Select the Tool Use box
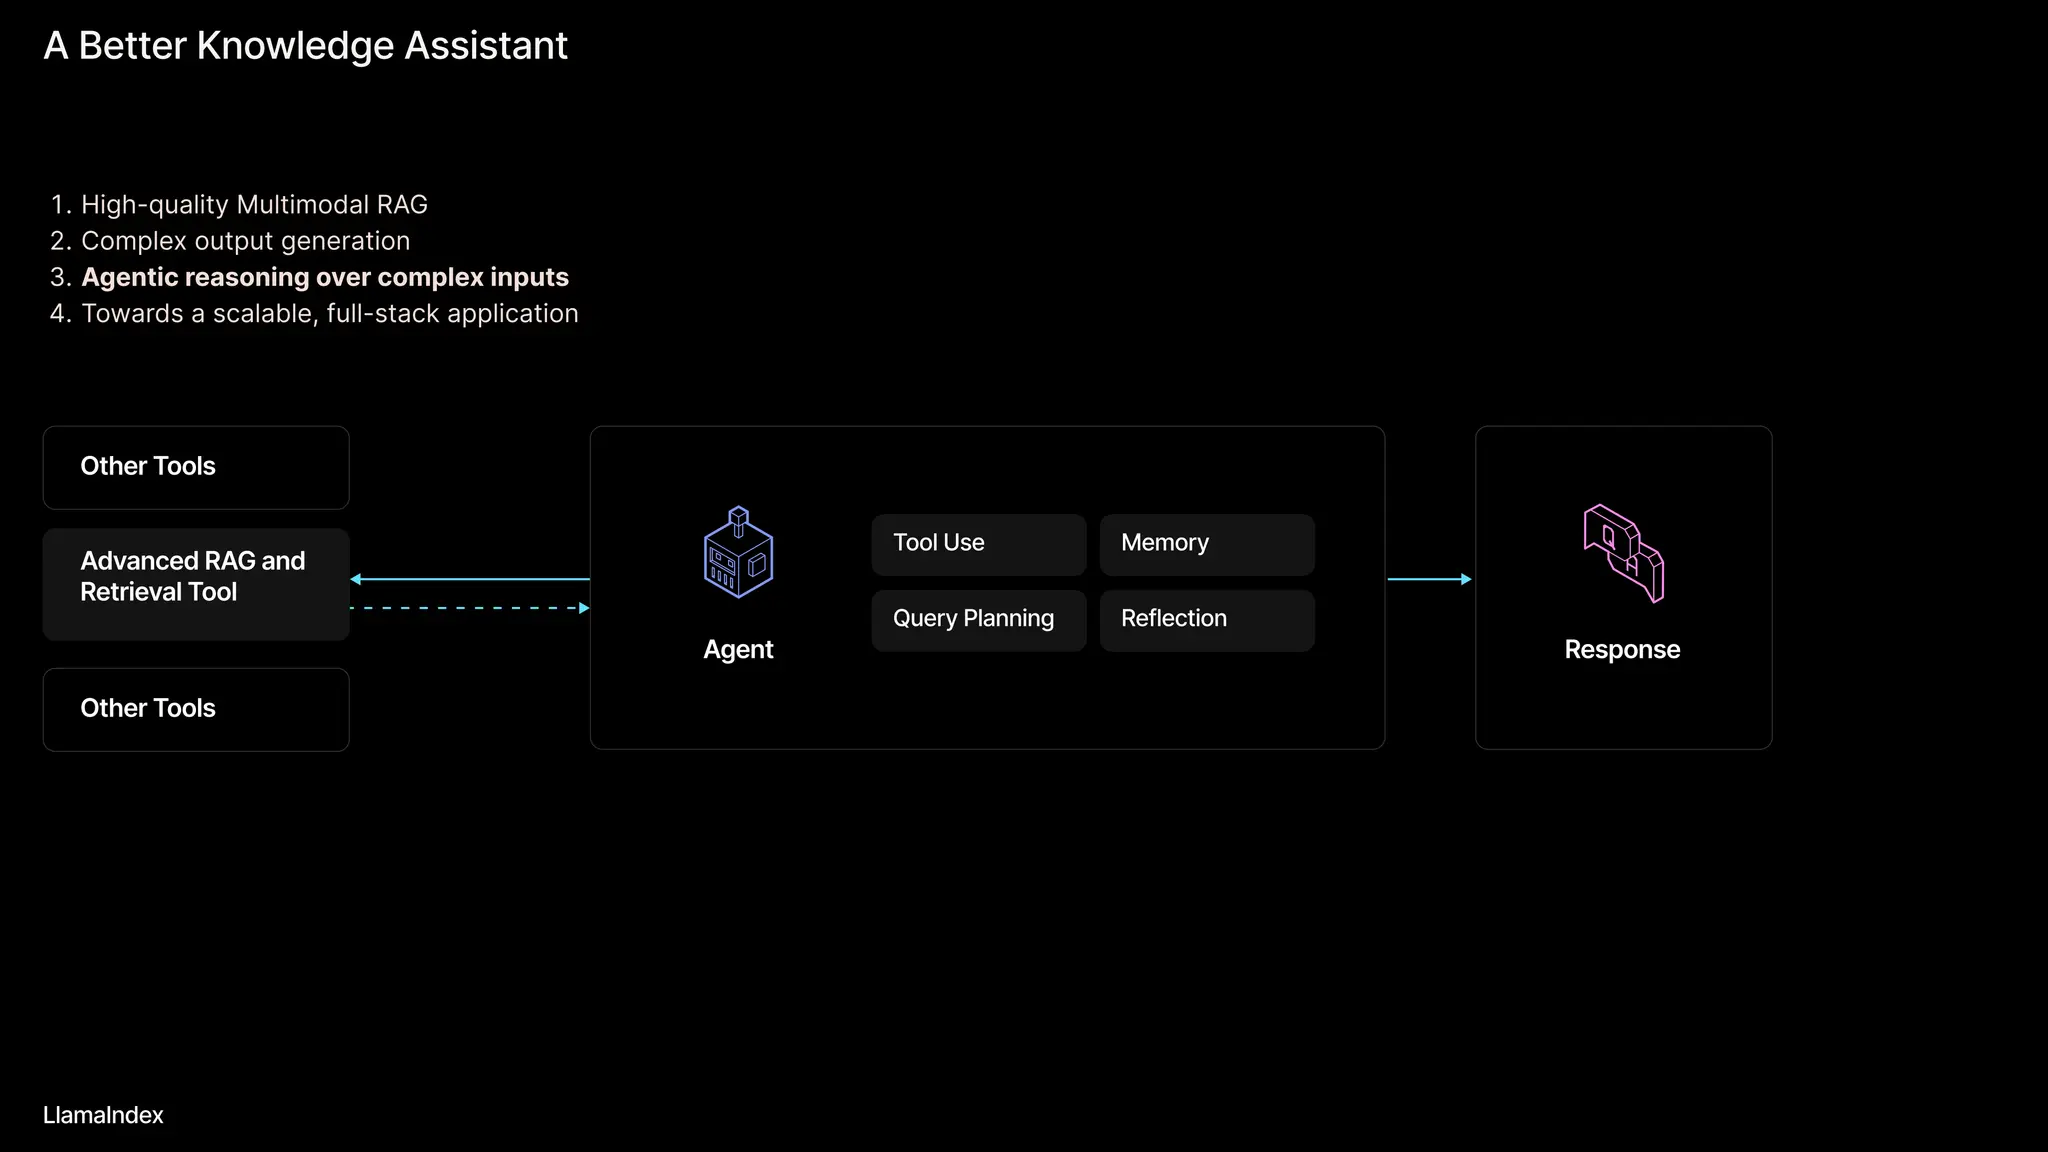 978,544
